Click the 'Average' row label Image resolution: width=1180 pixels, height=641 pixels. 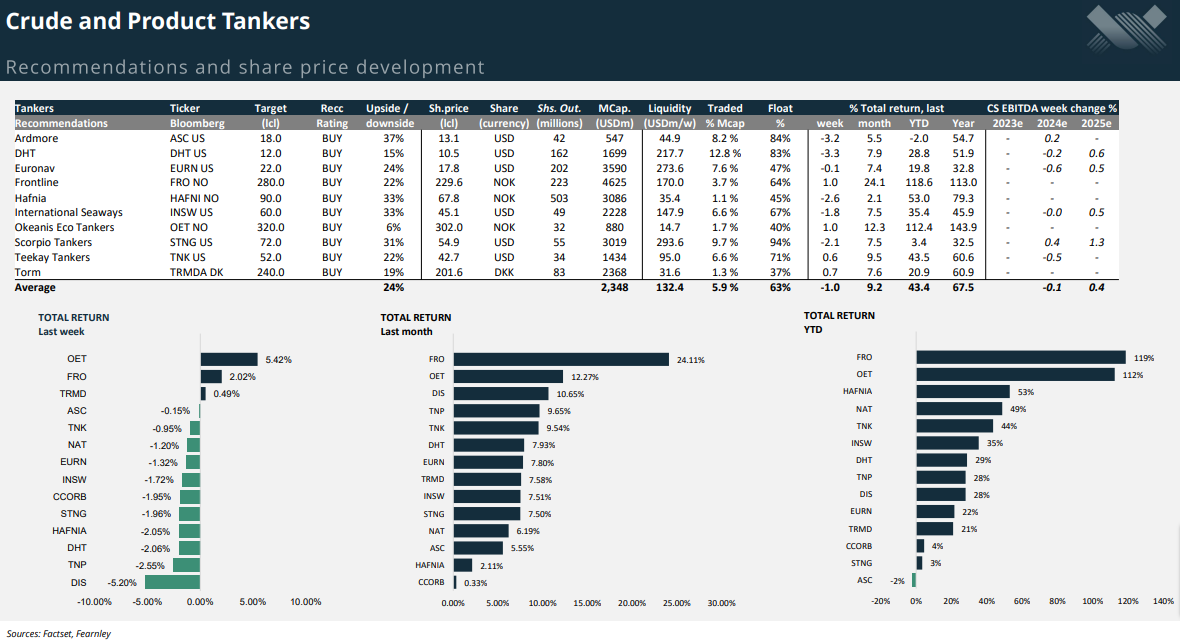click(35, 287)
